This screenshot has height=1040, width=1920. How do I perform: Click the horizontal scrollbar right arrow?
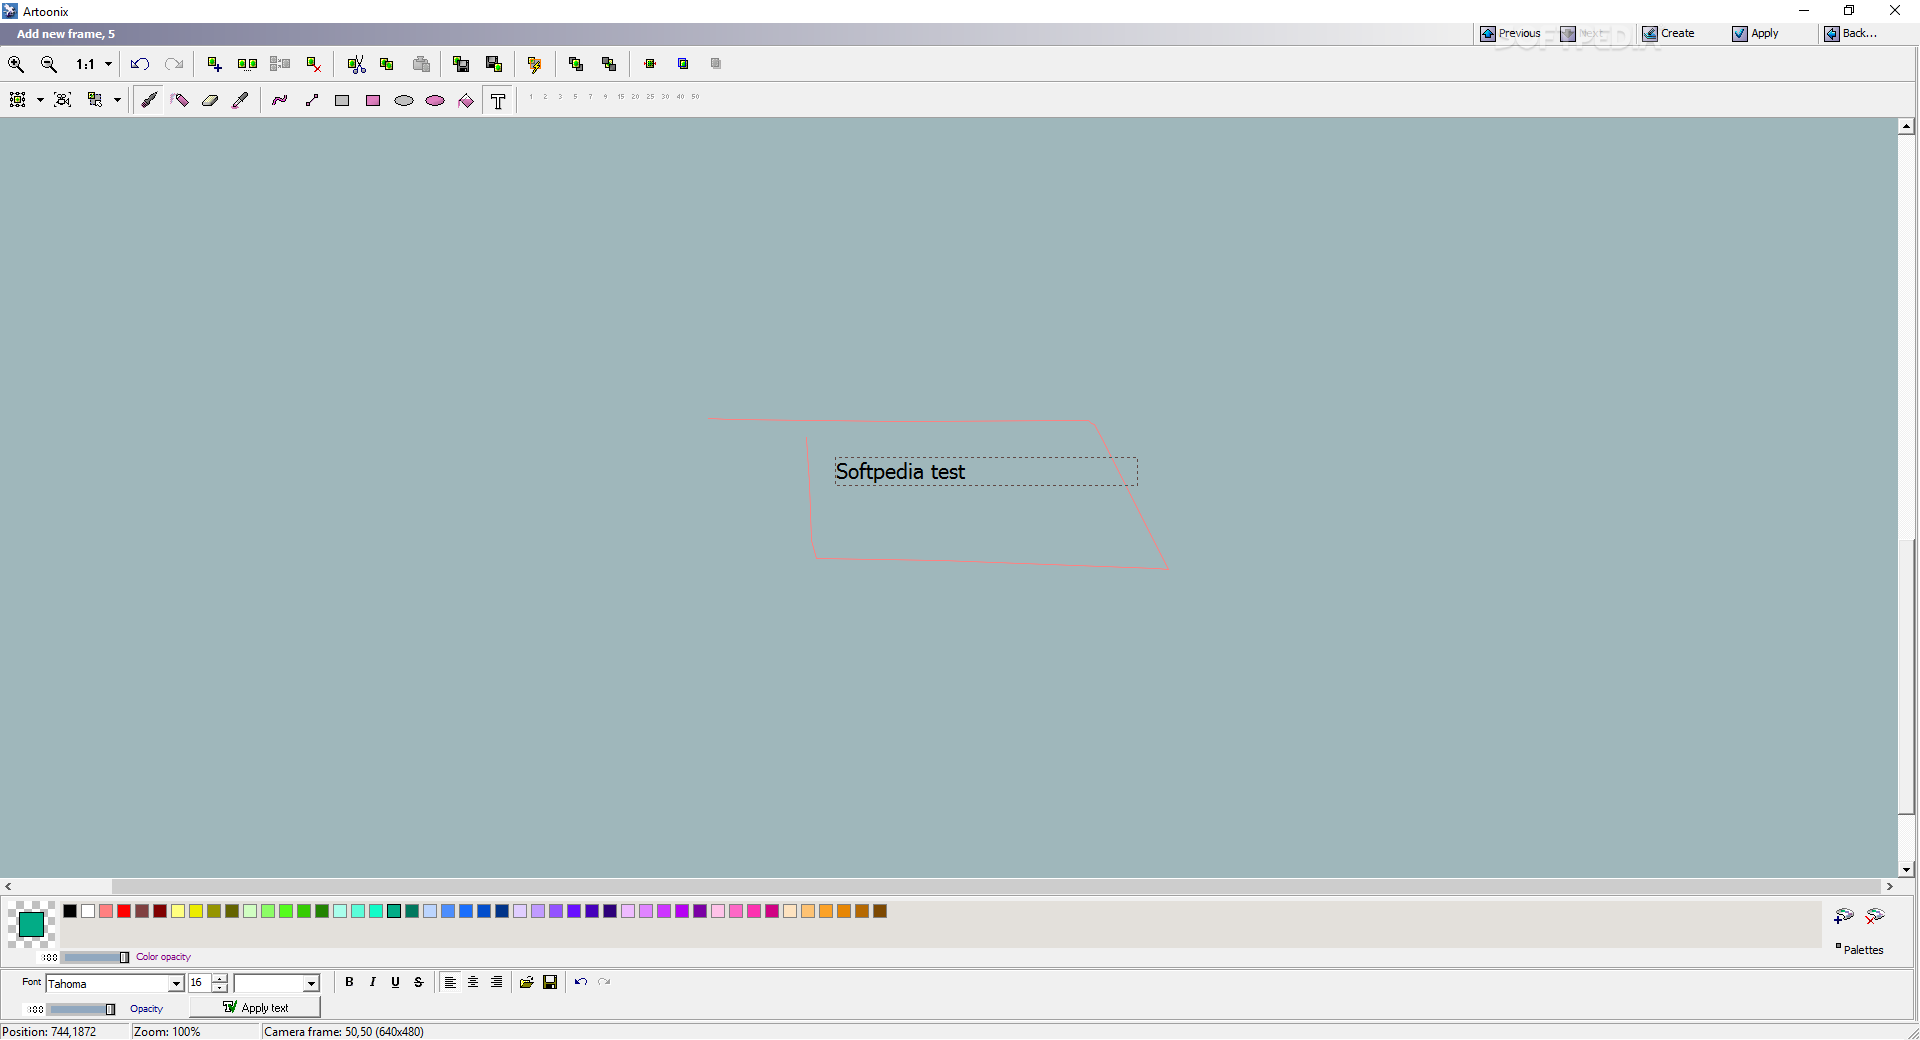click(x=1889, y=886)
